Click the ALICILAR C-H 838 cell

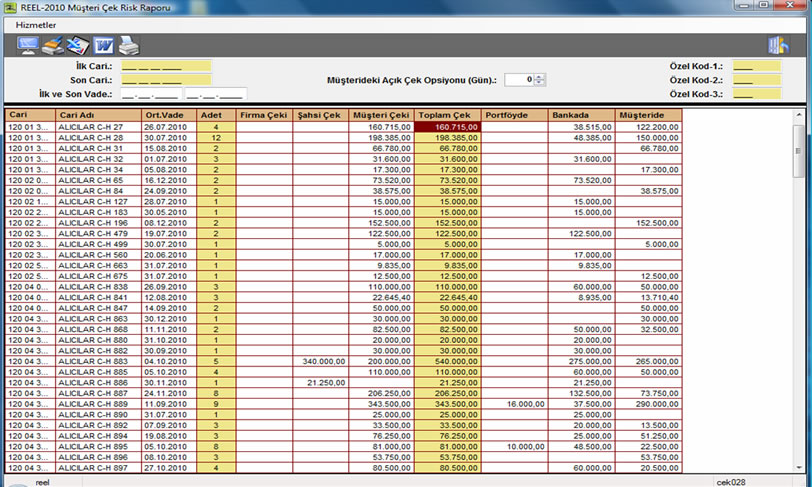pos(98,287)
